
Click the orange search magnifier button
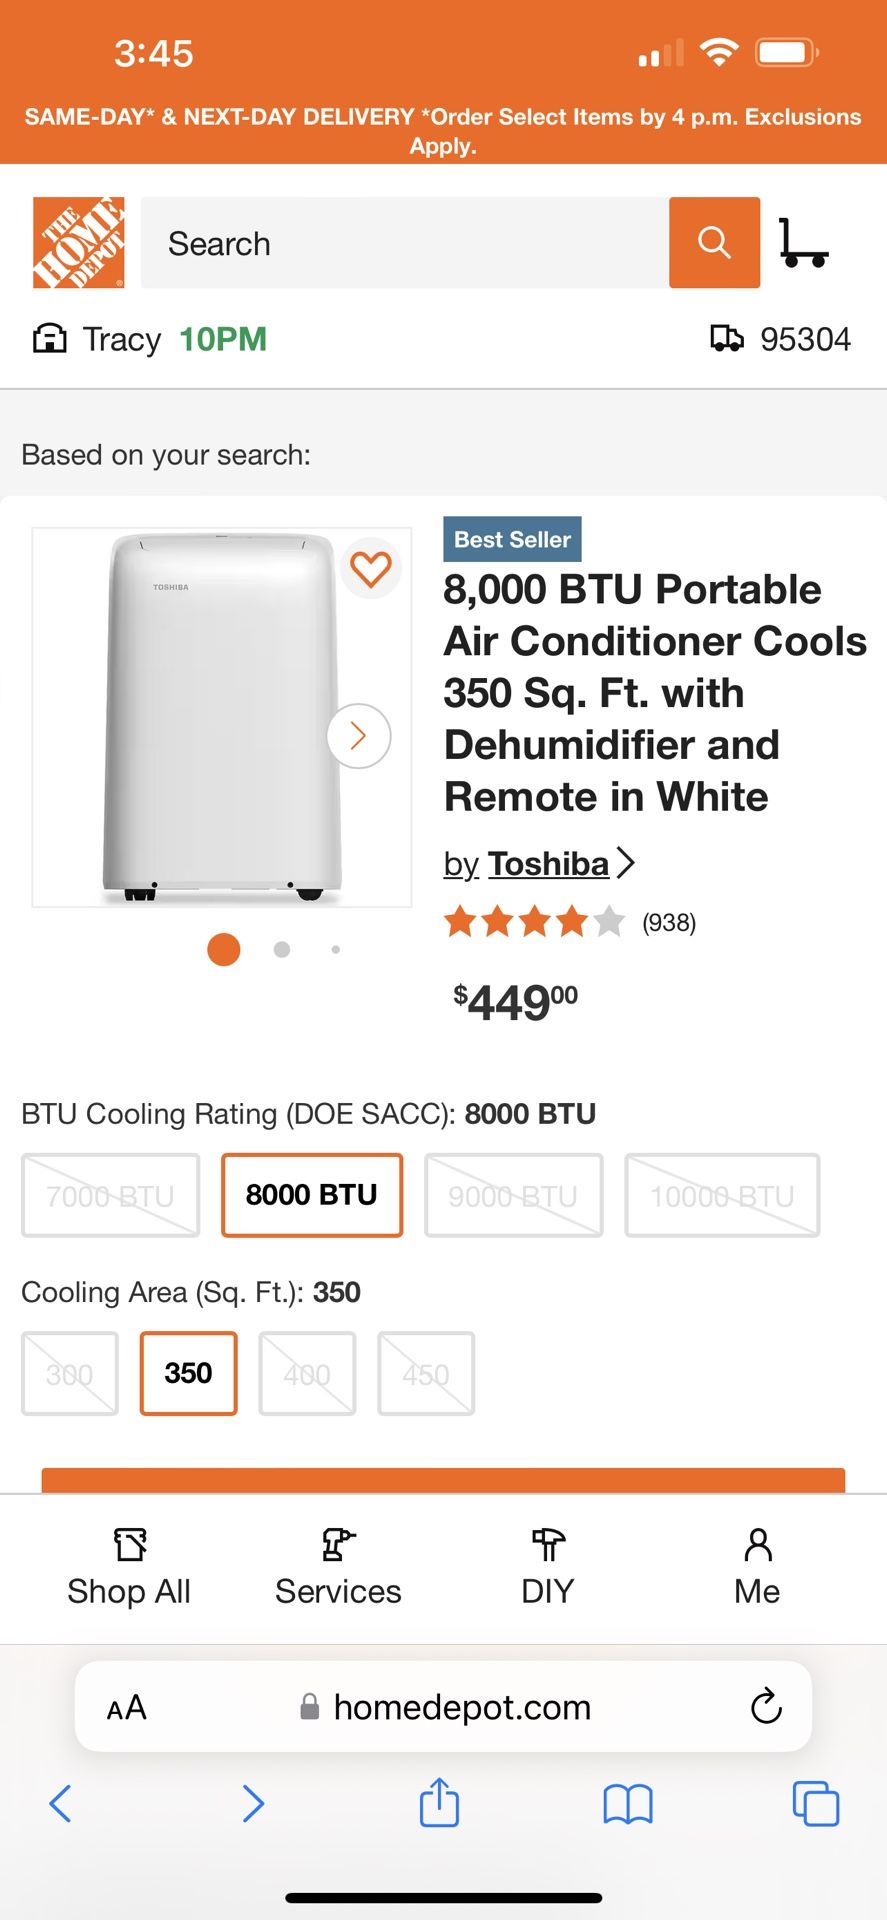coord(714,243)
